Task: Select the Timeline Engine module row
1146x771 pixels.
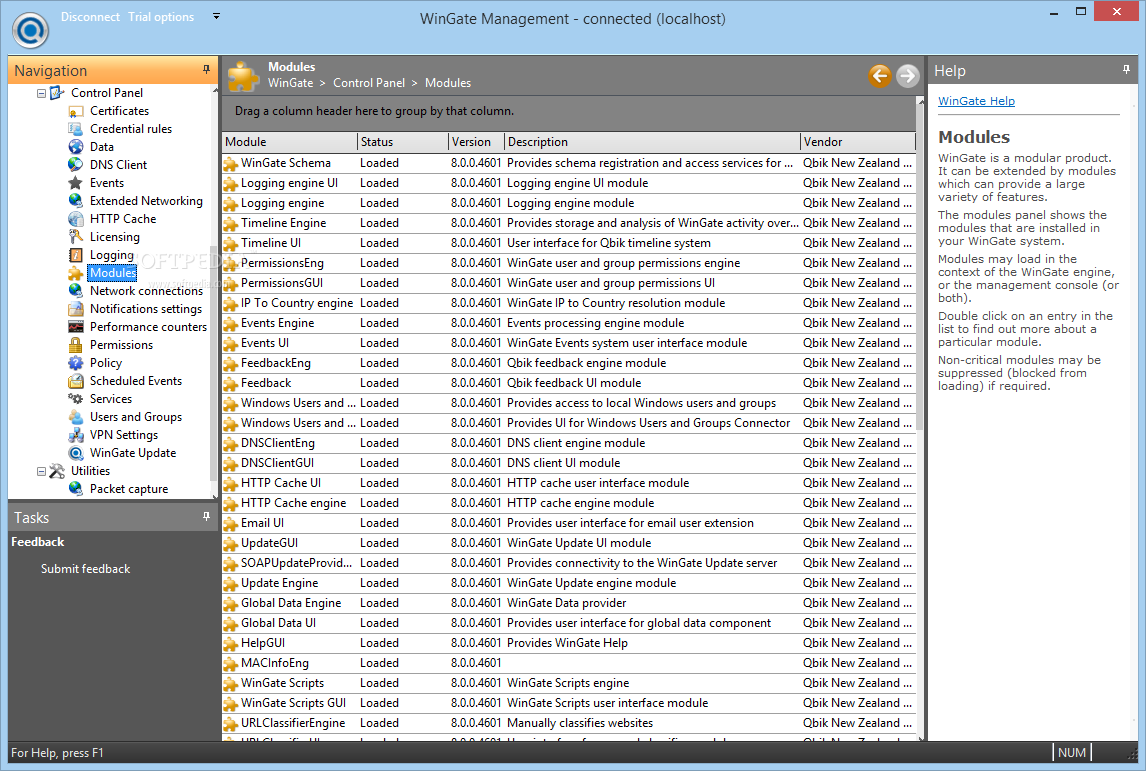Action: (569, 223)
